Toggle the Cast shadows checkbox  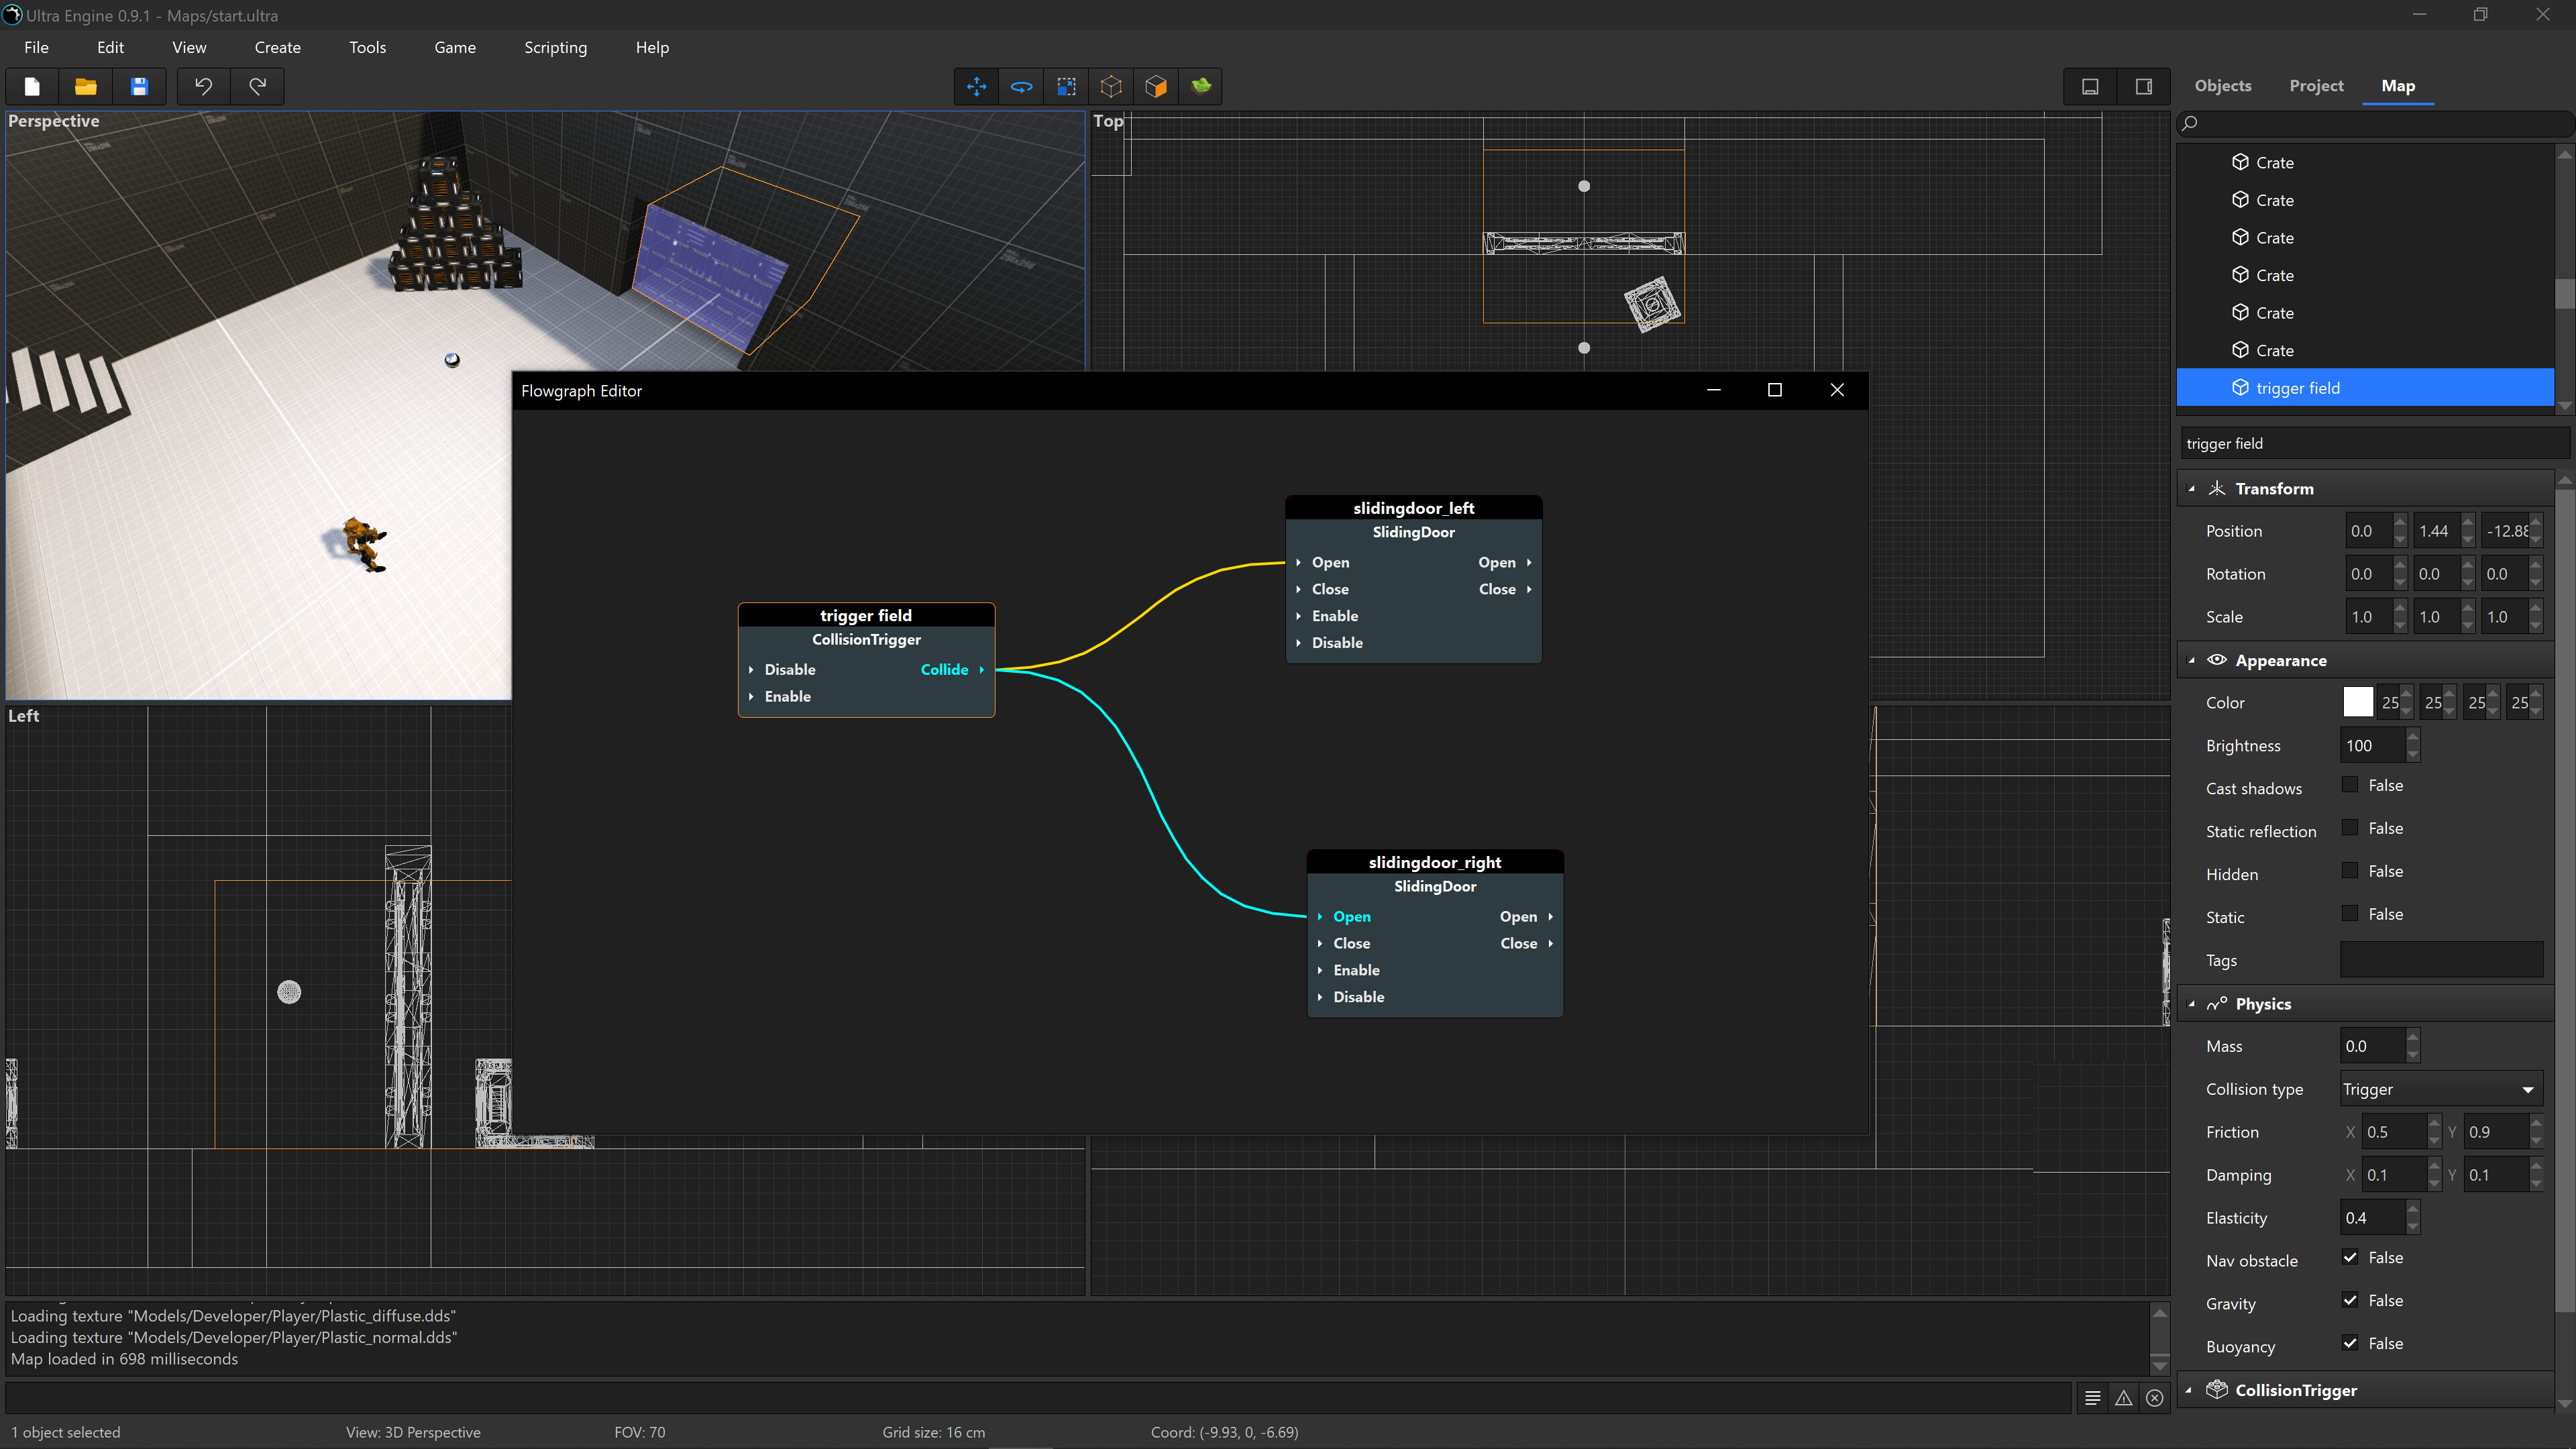(2350, 785)
